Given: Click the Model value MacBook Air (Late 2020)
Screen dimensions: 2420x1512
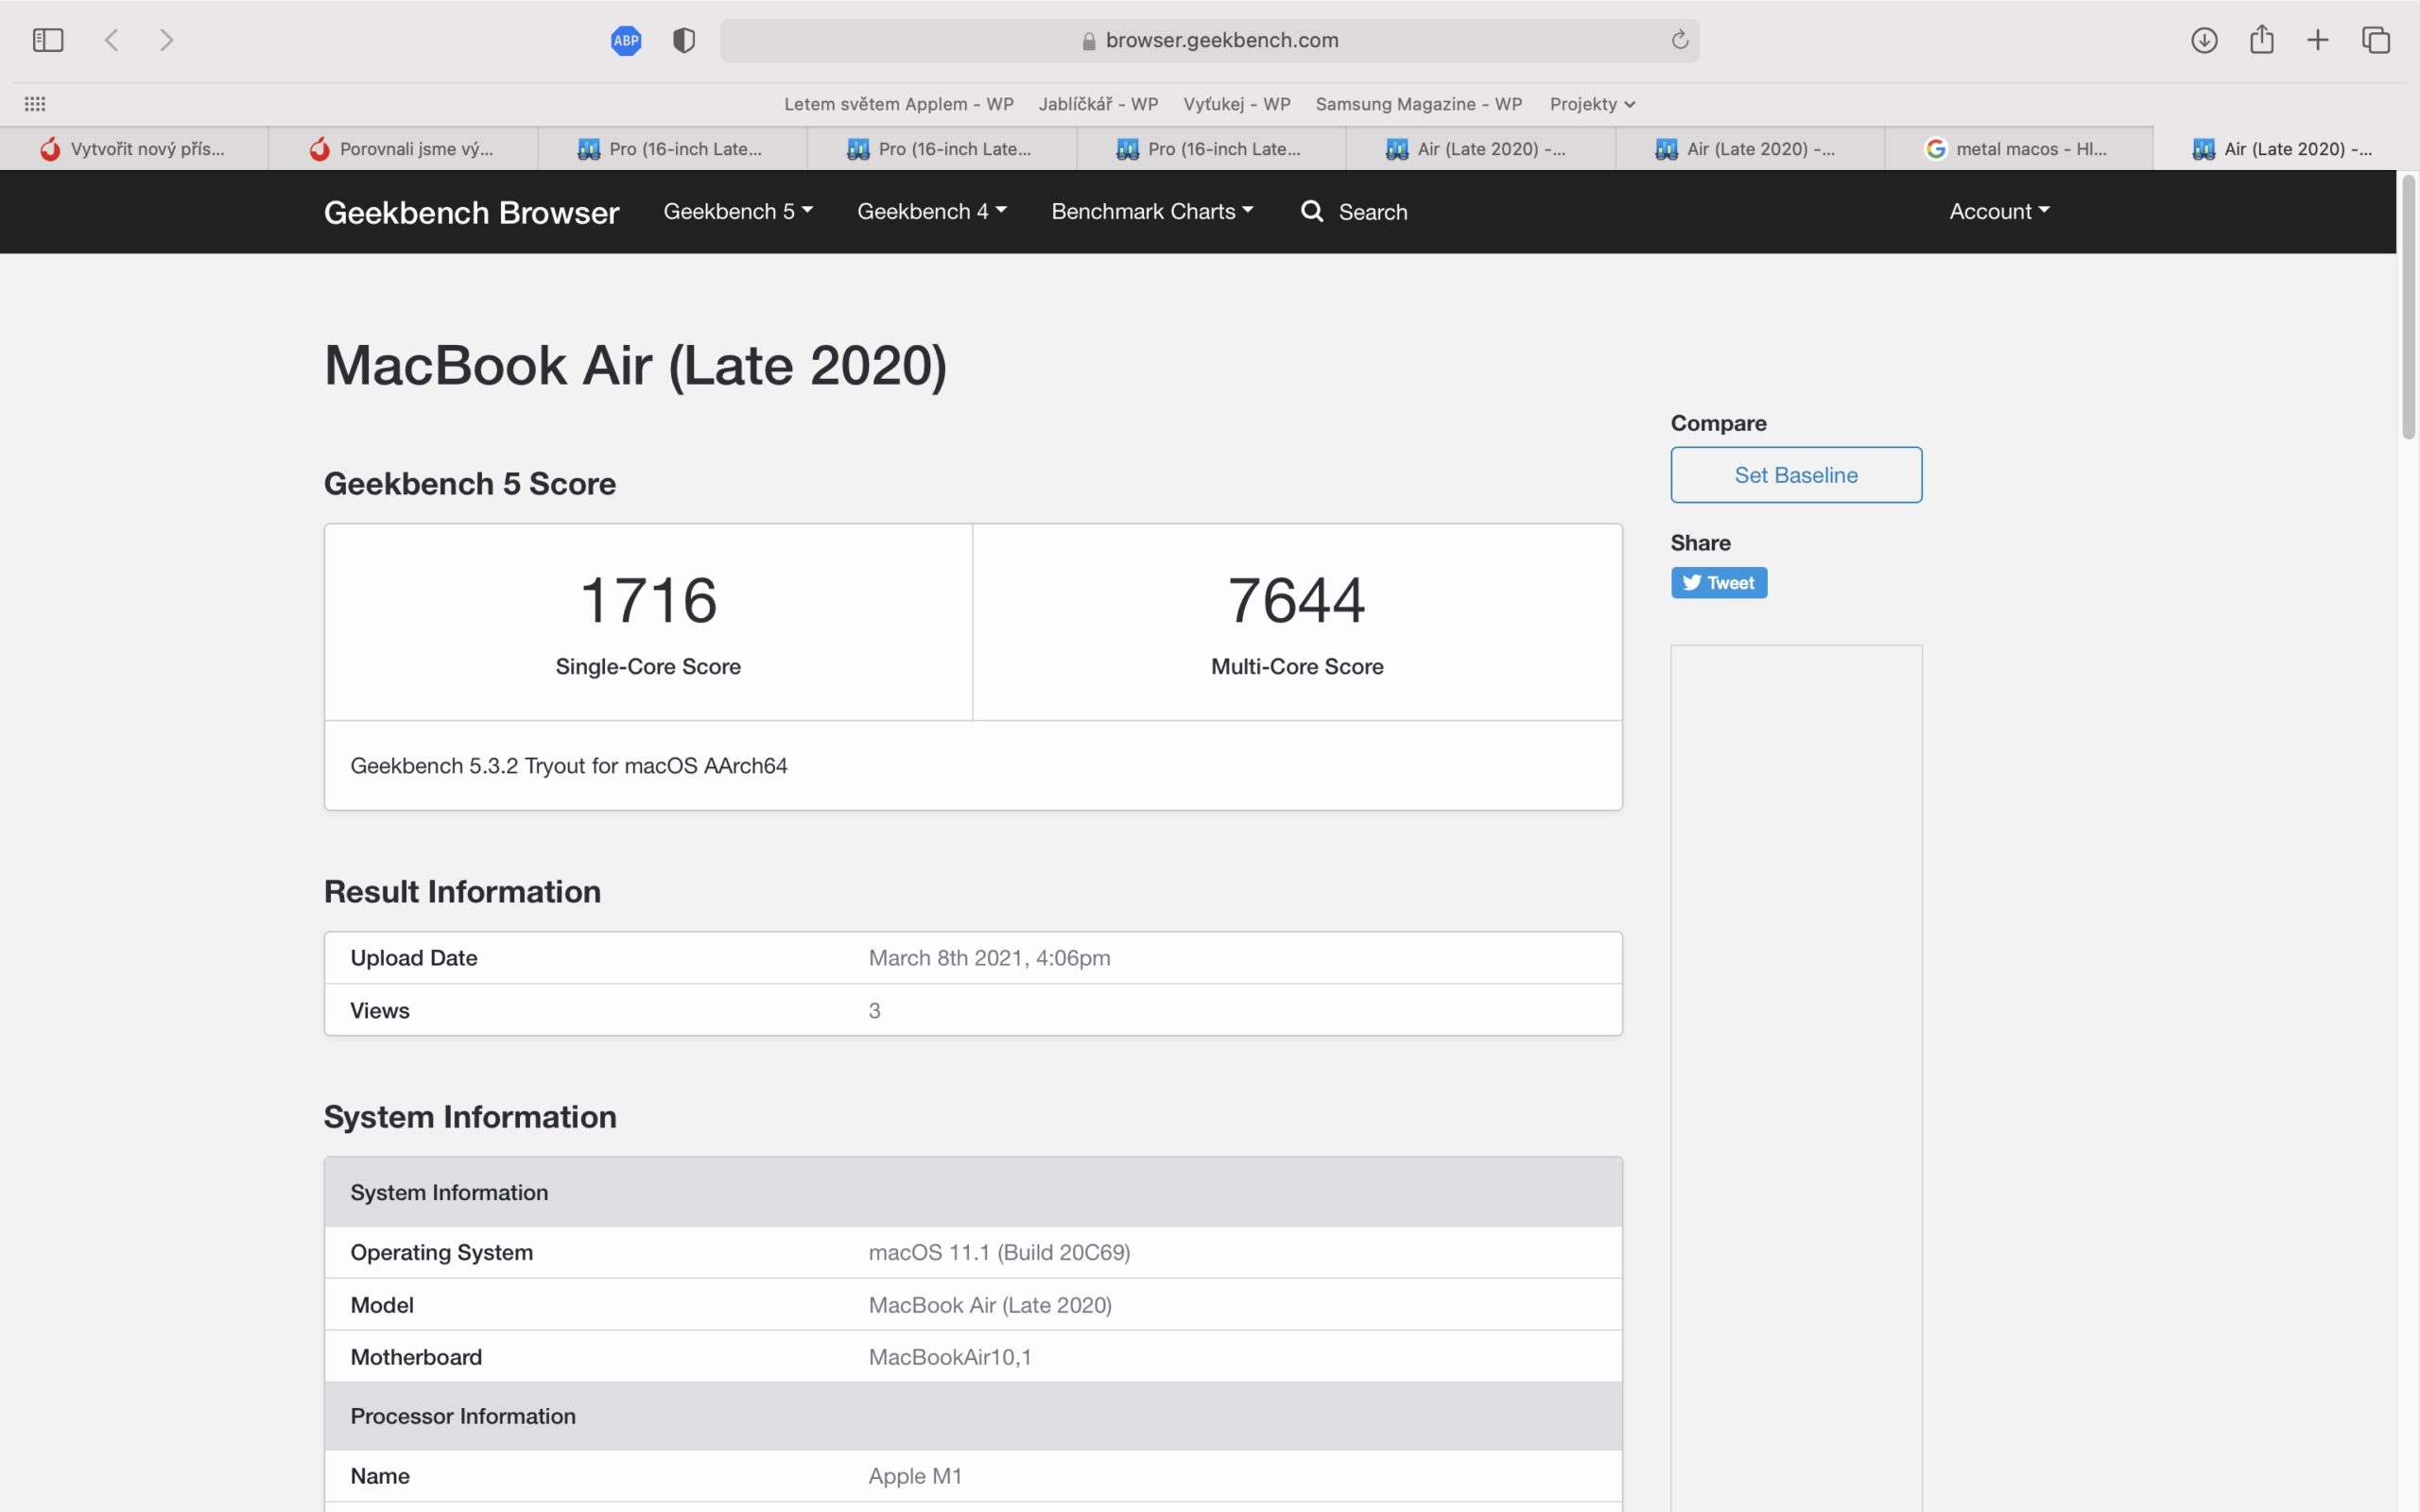Looking at the screenshot, I should (x=990, y=1305).
